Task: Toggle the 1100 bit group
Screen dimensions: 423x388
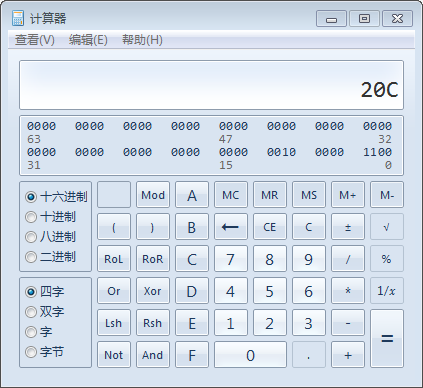Action: (x=377, y=152)
